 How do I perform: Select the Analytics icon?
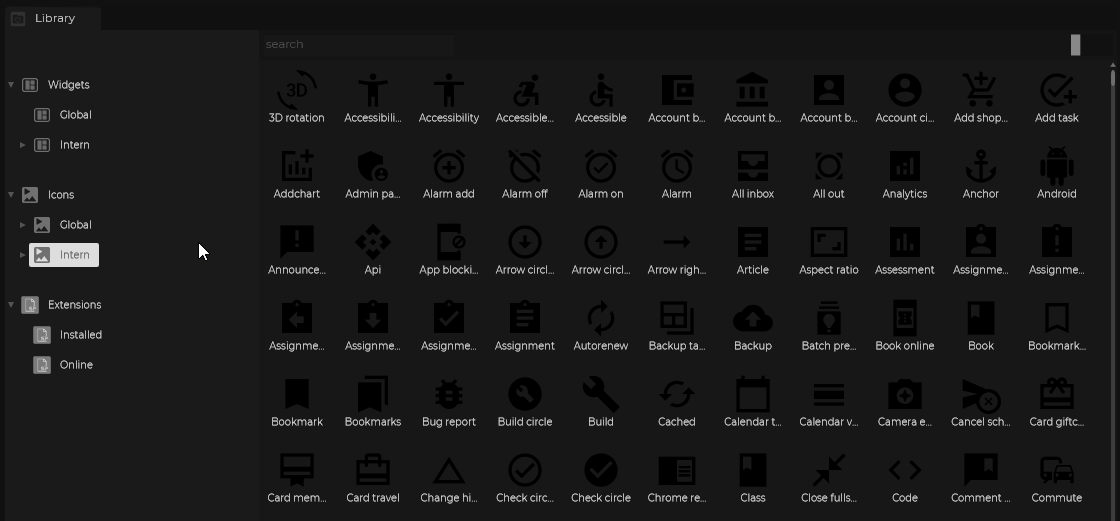click(904, 168)
